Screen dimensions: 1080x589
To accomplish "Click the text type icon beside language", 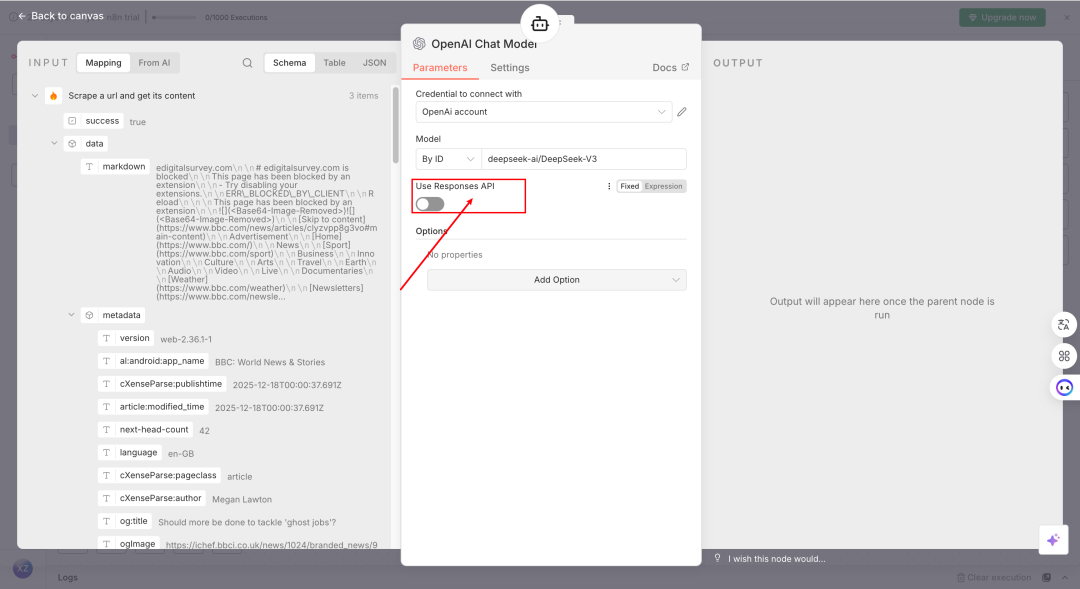I will click(107, 453).
